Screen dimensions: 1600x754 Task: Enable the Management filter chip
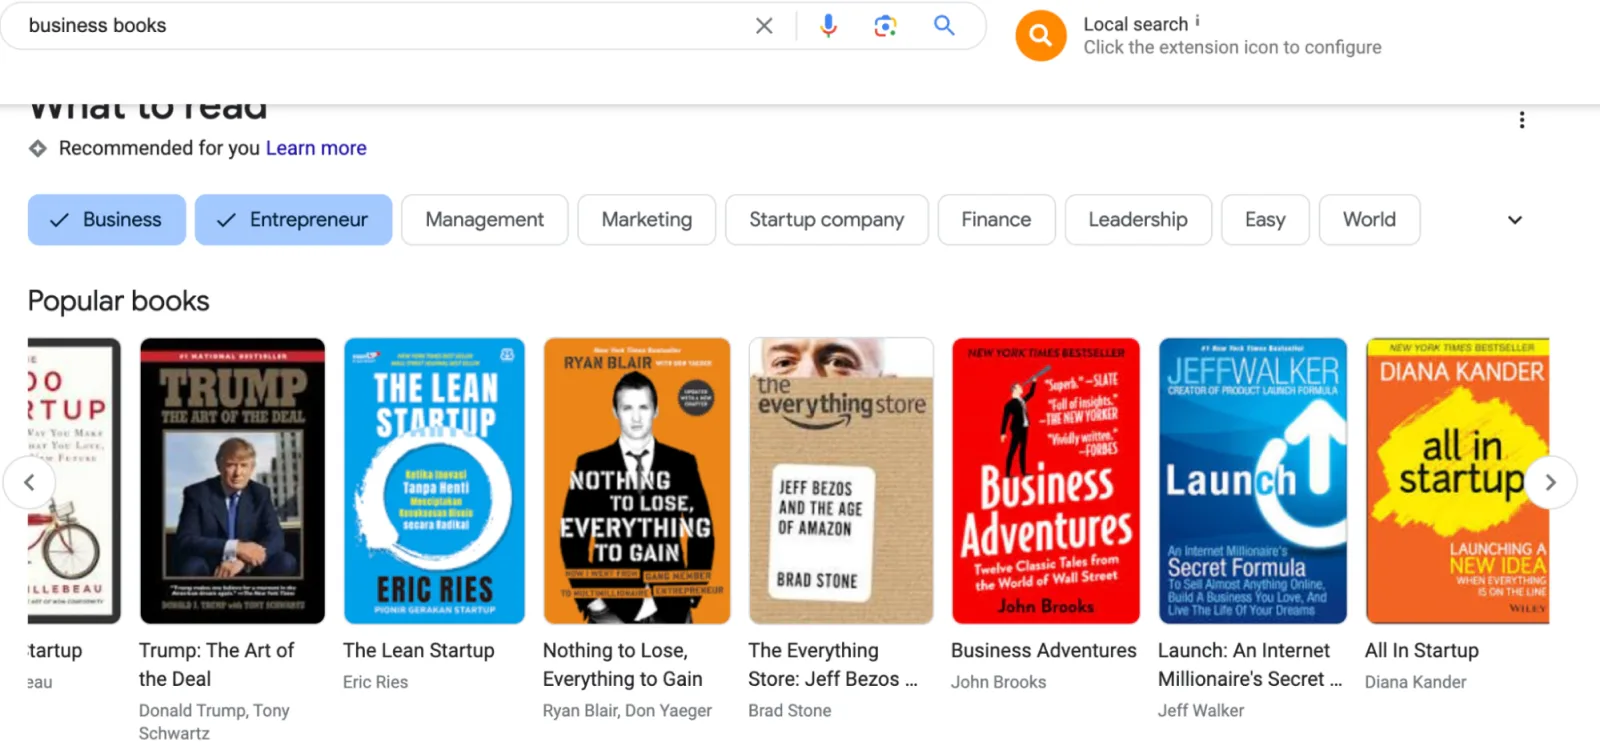pyautogui.click(x=484, y=220)
